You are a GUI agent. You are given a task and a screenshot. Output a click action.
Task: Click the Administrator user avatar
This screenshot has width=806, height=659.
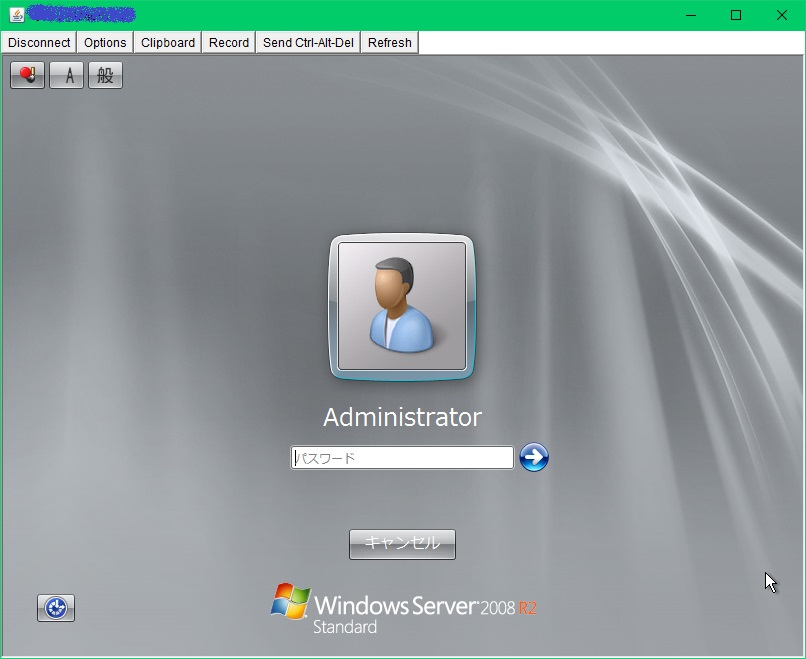coord(402,307)
